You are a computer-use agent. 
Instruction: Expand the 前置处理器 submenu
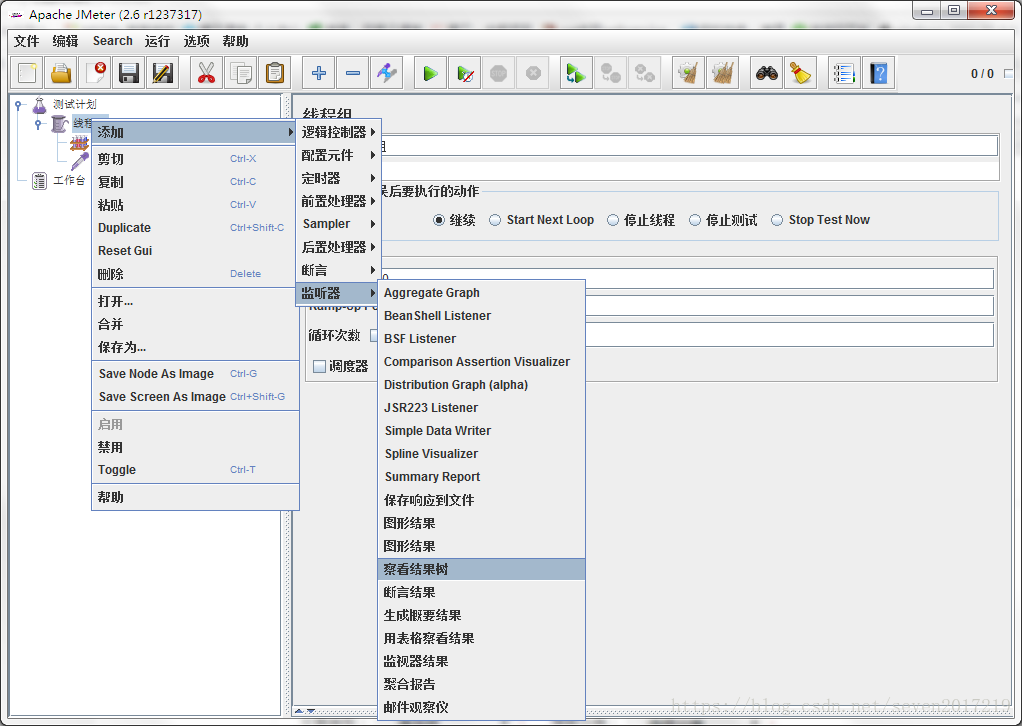(338, 201)
